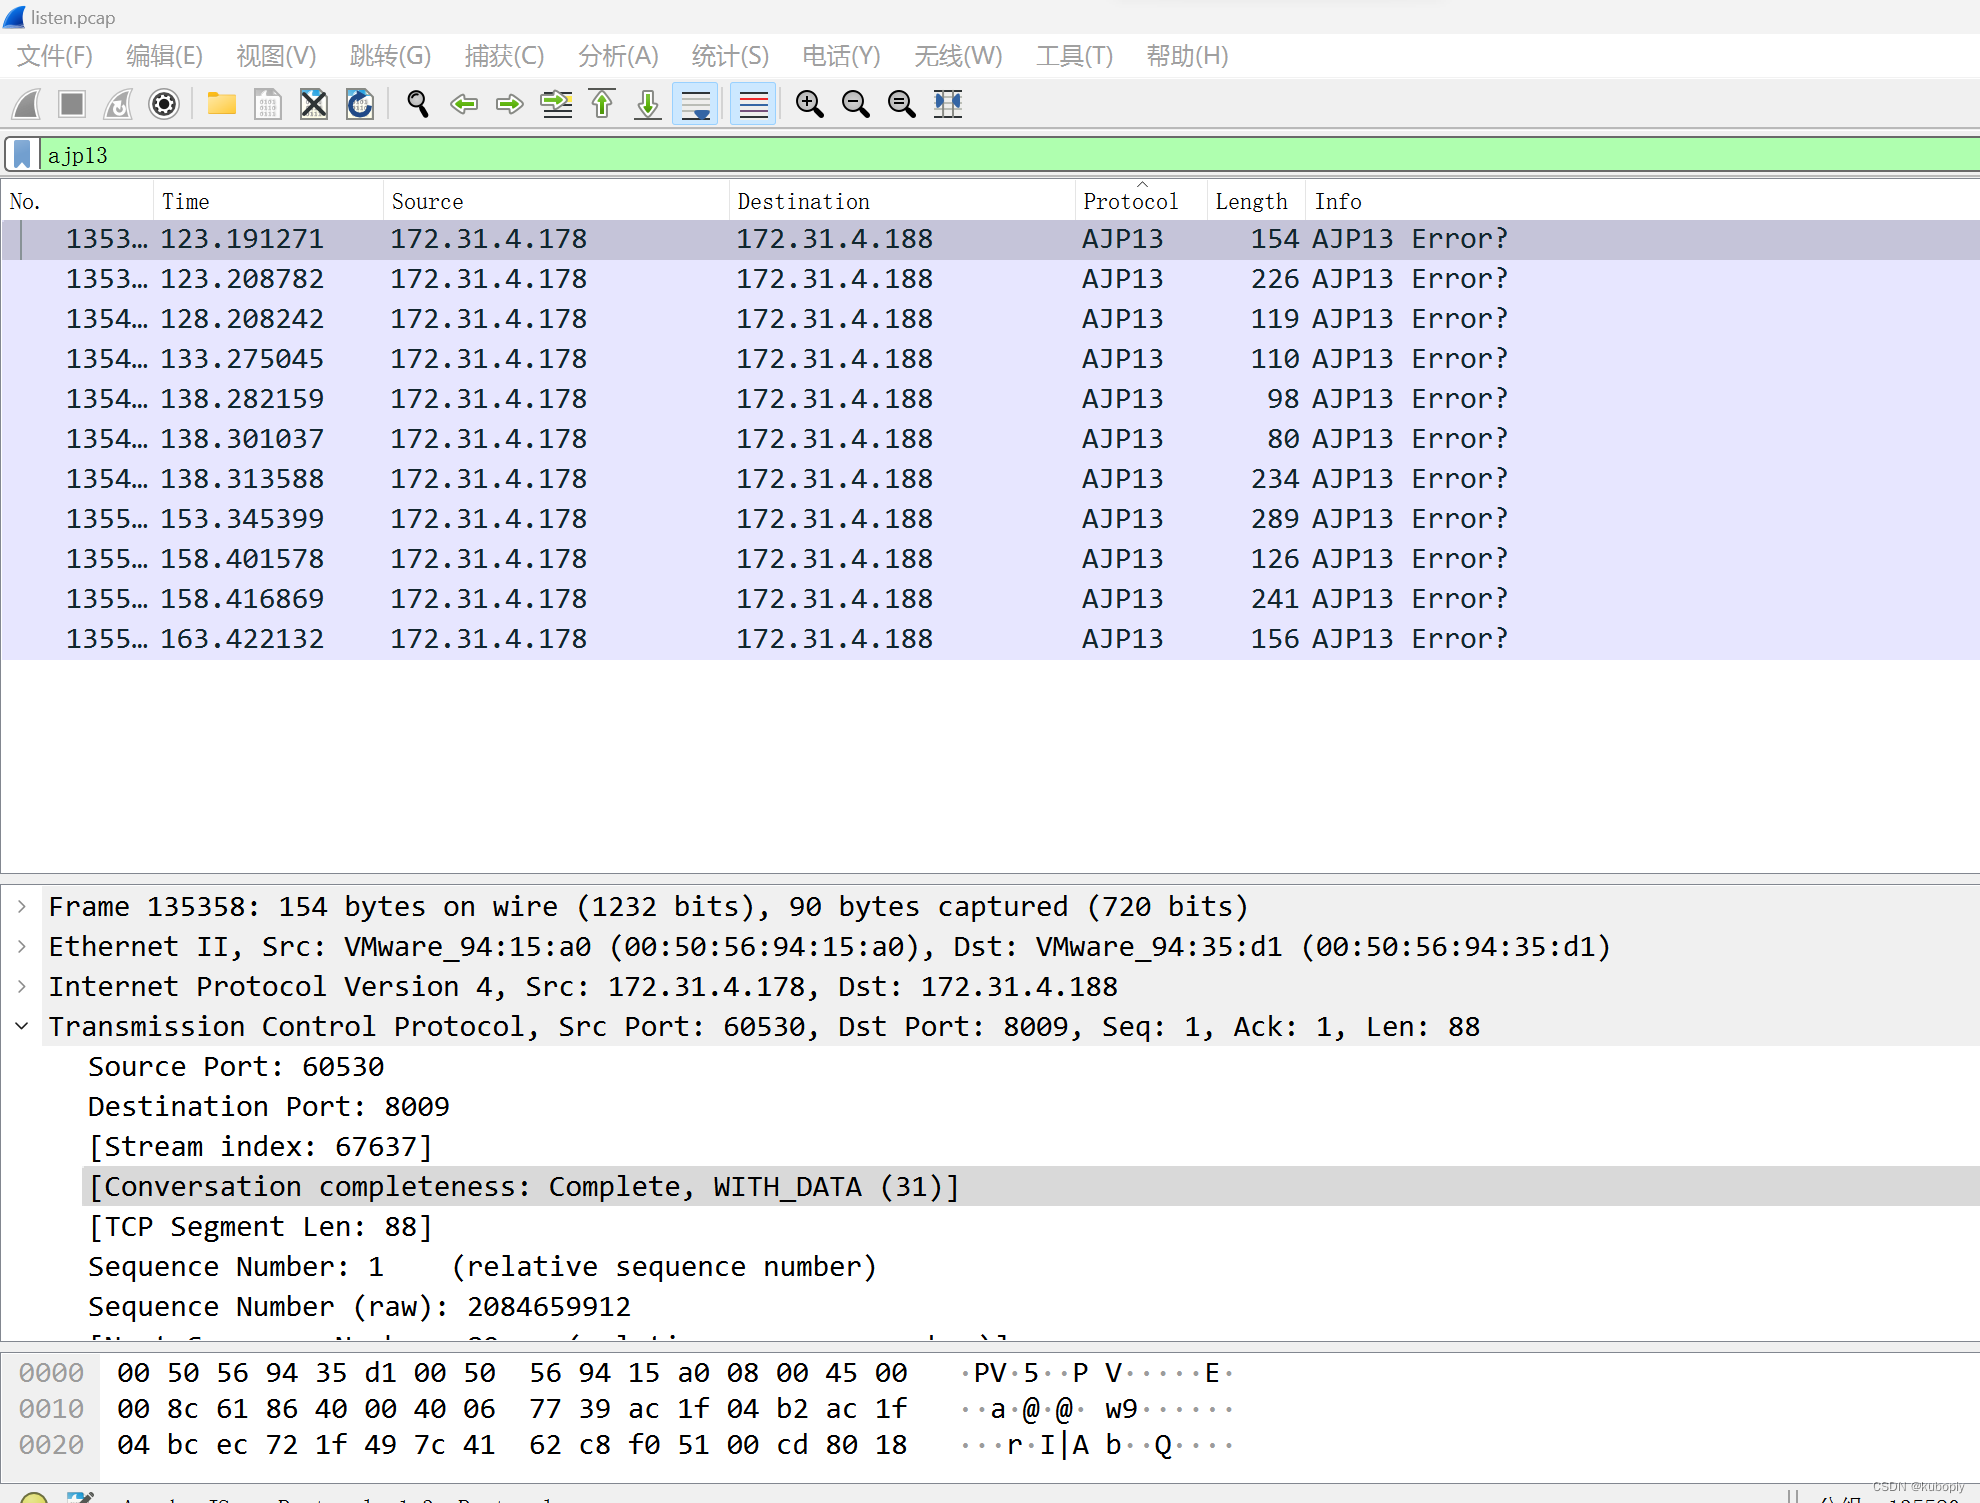Zoom in the main window text
1980x1503 pixels.
coord(810,104)
